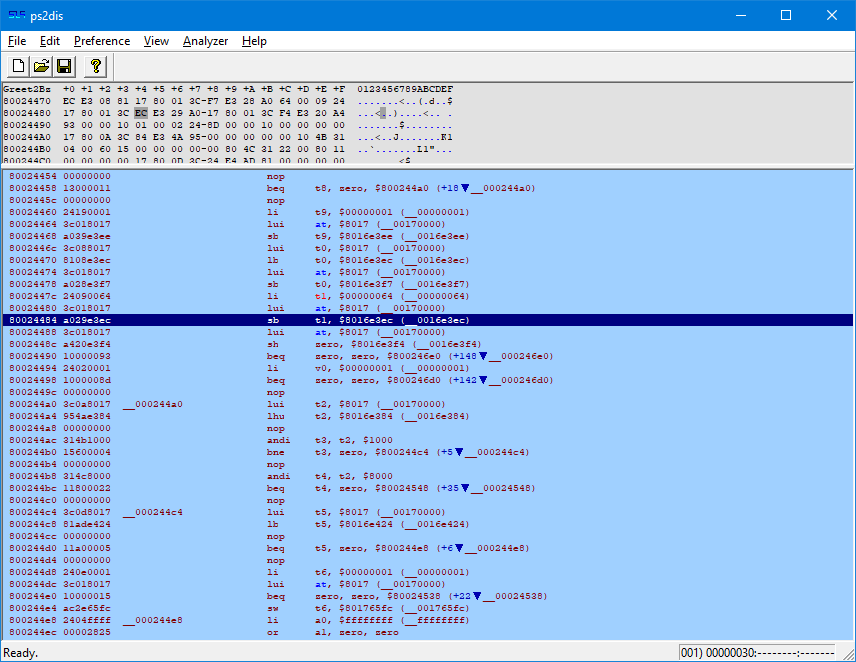Click the question mark Help toolbar icon
Screen dimensions: 856x662
tap(93, 66)
